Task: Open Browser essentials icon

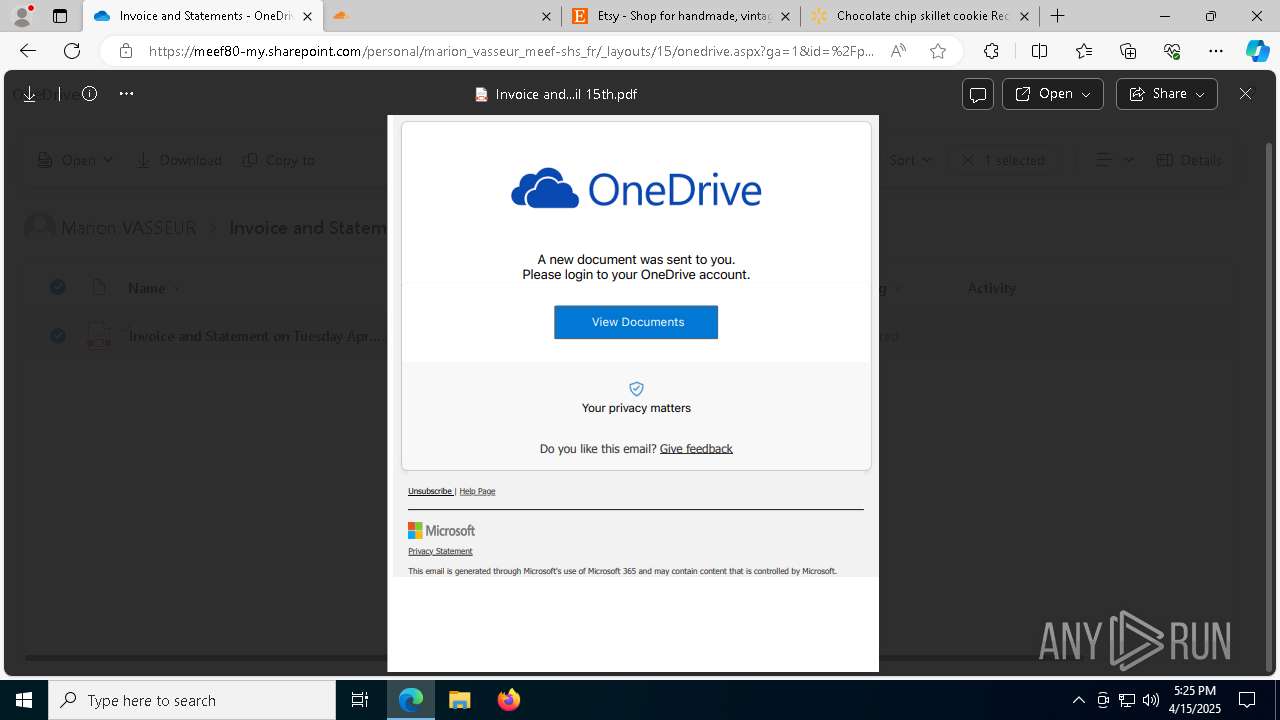Action: tap(1172, 51)
